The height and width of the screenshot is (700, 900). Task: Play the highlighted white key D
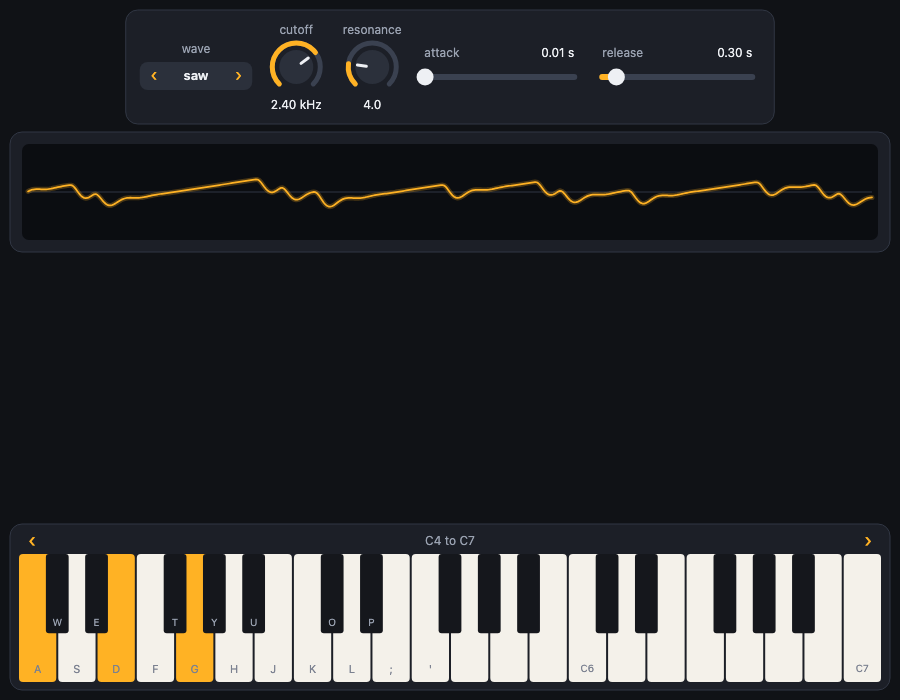tap(116, 660)
